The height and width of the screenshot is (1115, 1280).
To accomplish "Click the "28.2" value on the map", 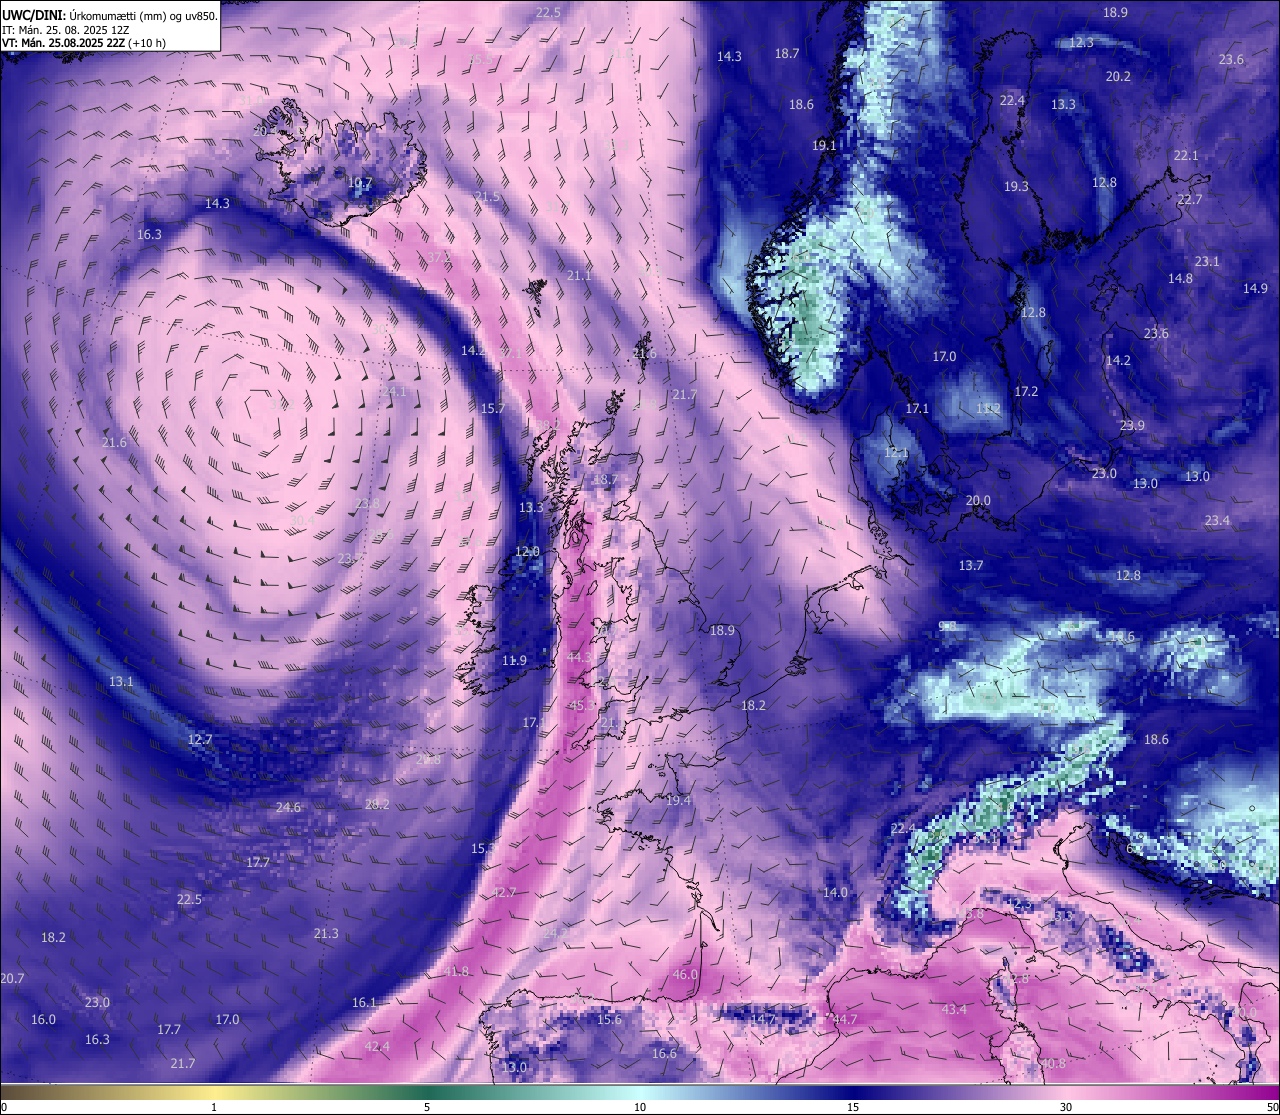I will [x=377, y=804].
